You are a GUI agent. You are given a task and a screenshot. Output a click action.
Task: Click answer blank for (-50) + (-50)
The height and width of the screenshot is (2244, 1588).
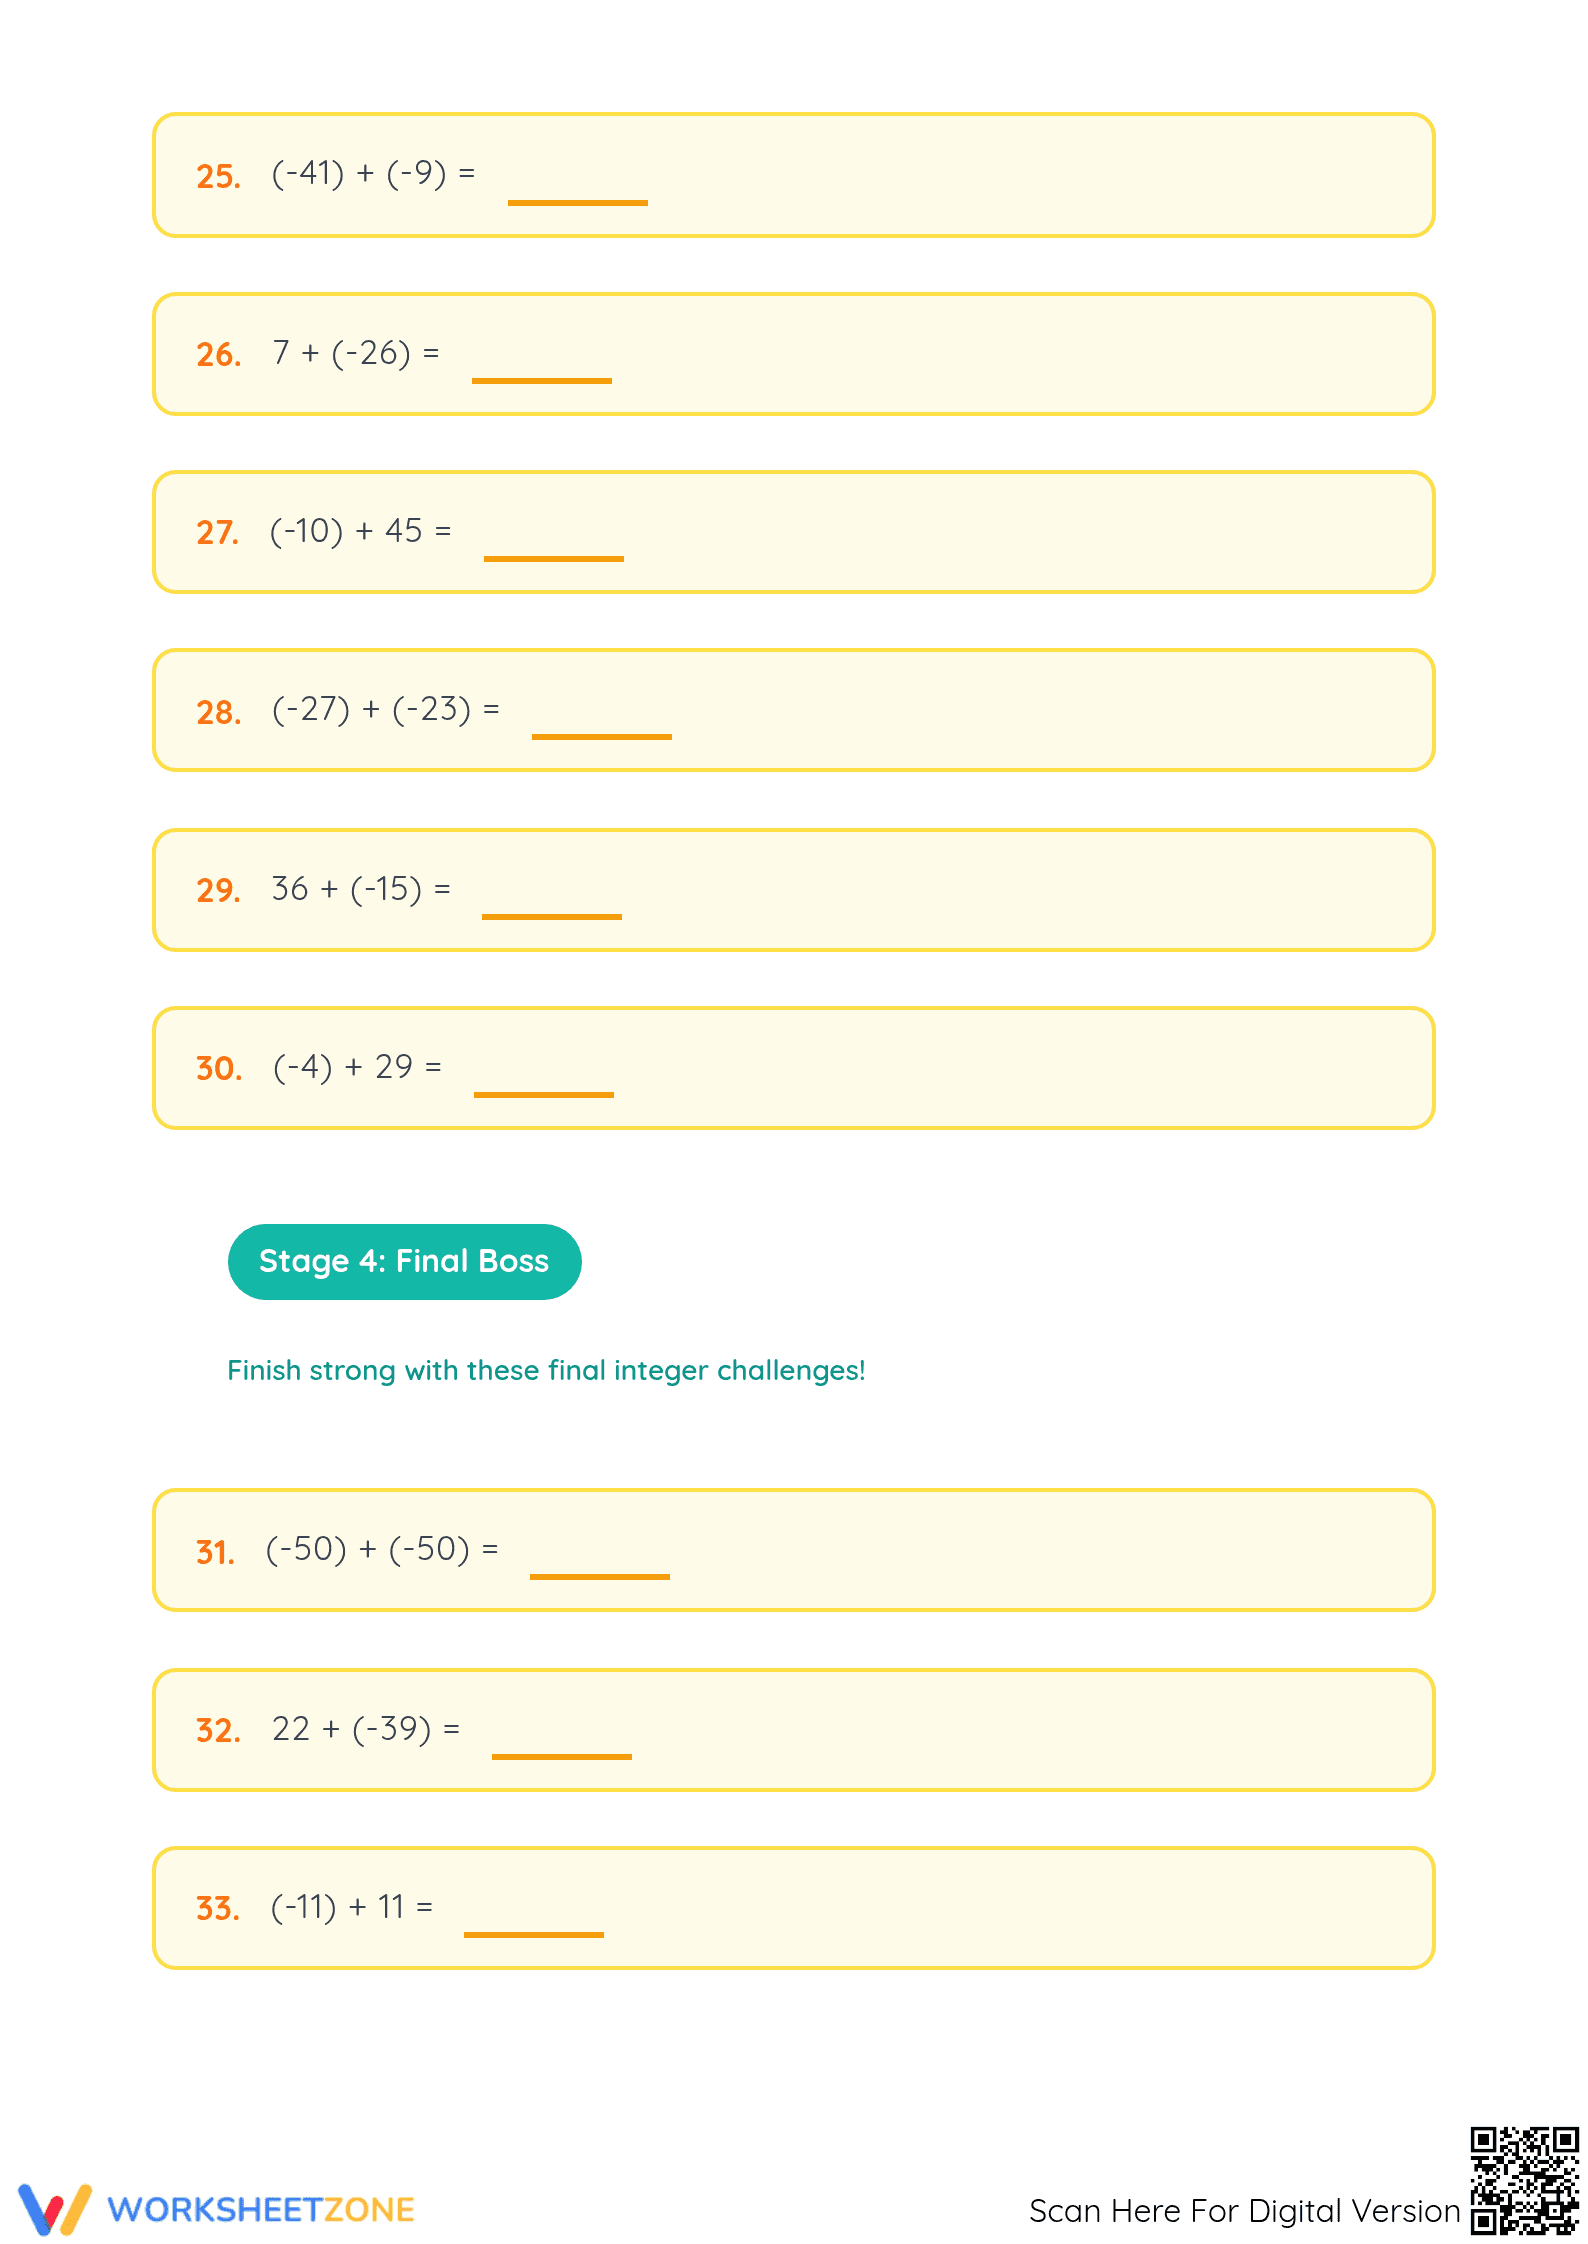point(600,1576)
